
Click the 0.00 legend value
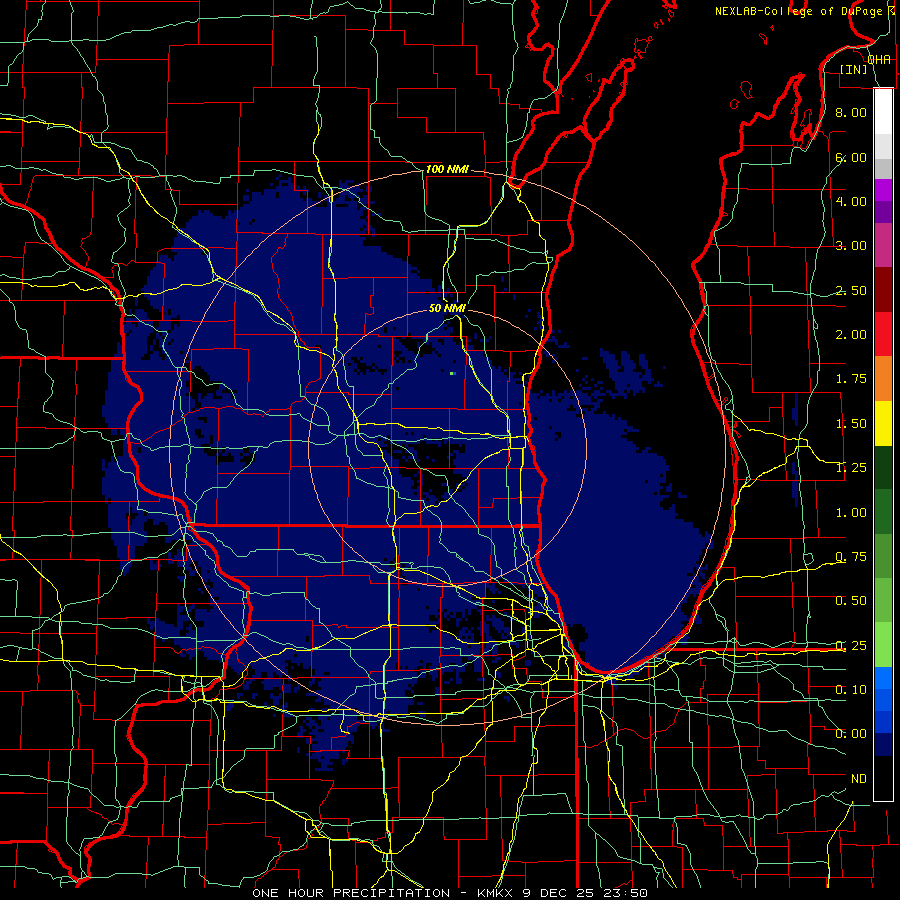(x=851, y=734)
